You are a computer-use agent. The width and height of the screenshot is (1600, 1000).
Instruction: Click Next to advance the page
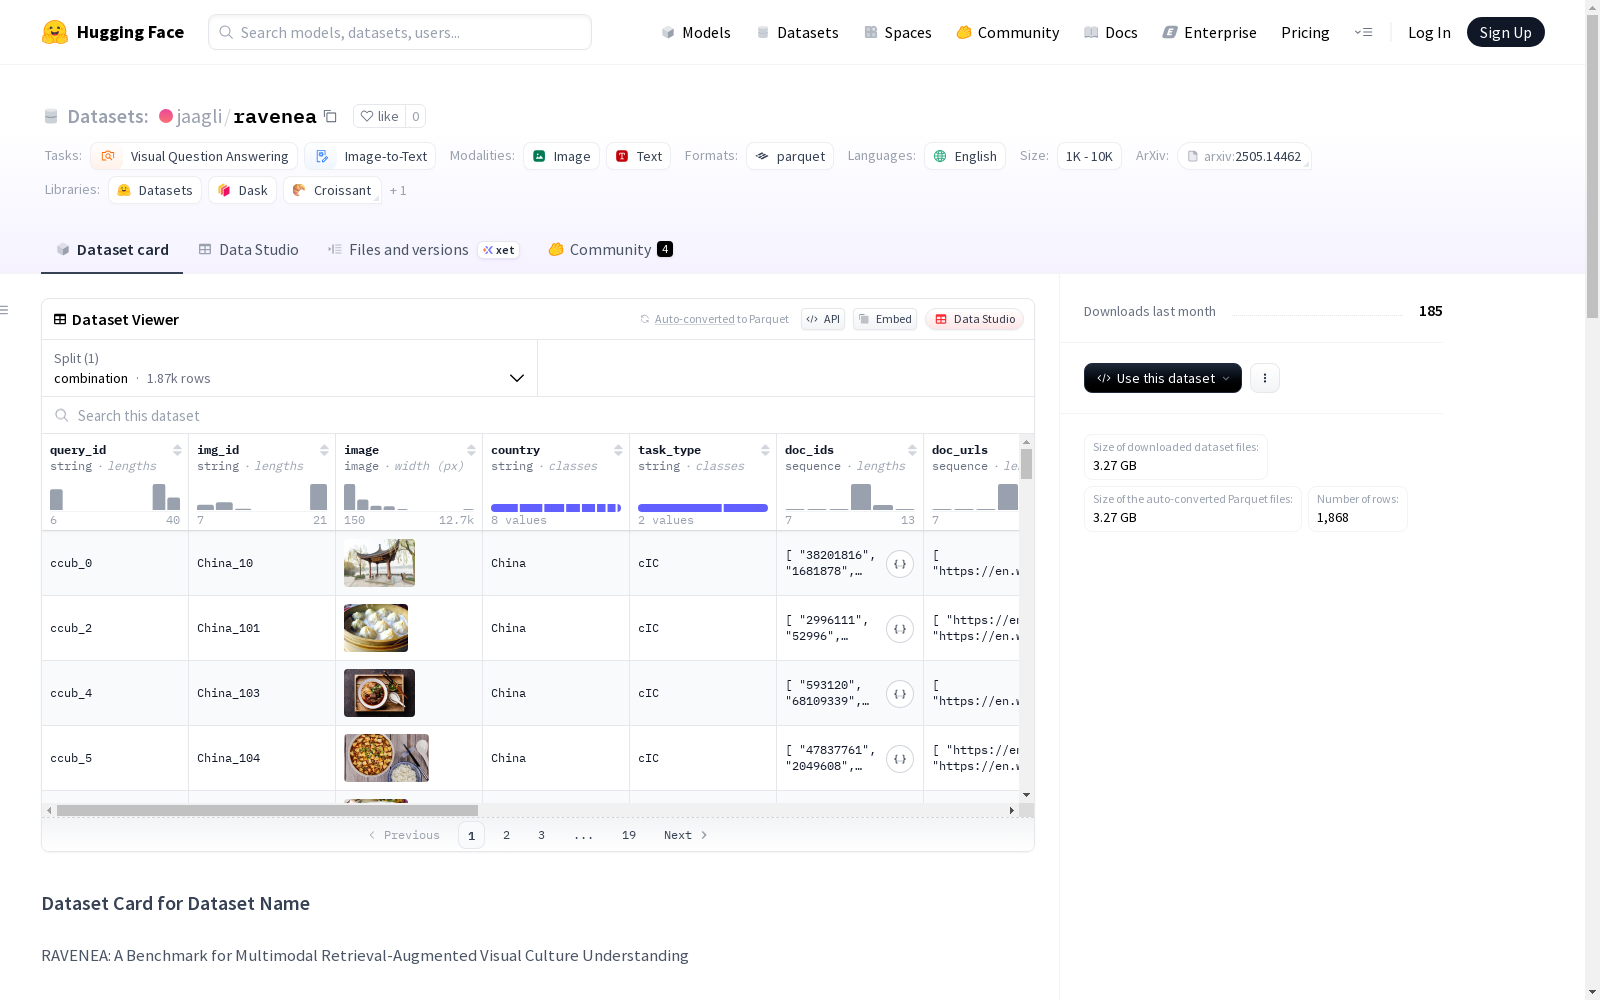point(686,835)
